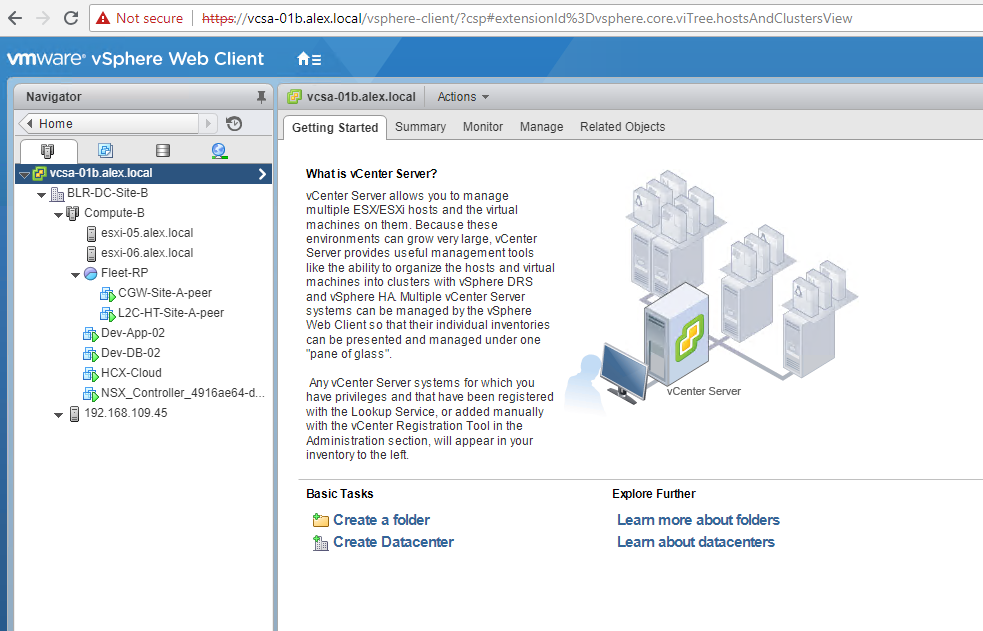Collapse the Compute-B cluster node
983x631 pixels.
59,214
